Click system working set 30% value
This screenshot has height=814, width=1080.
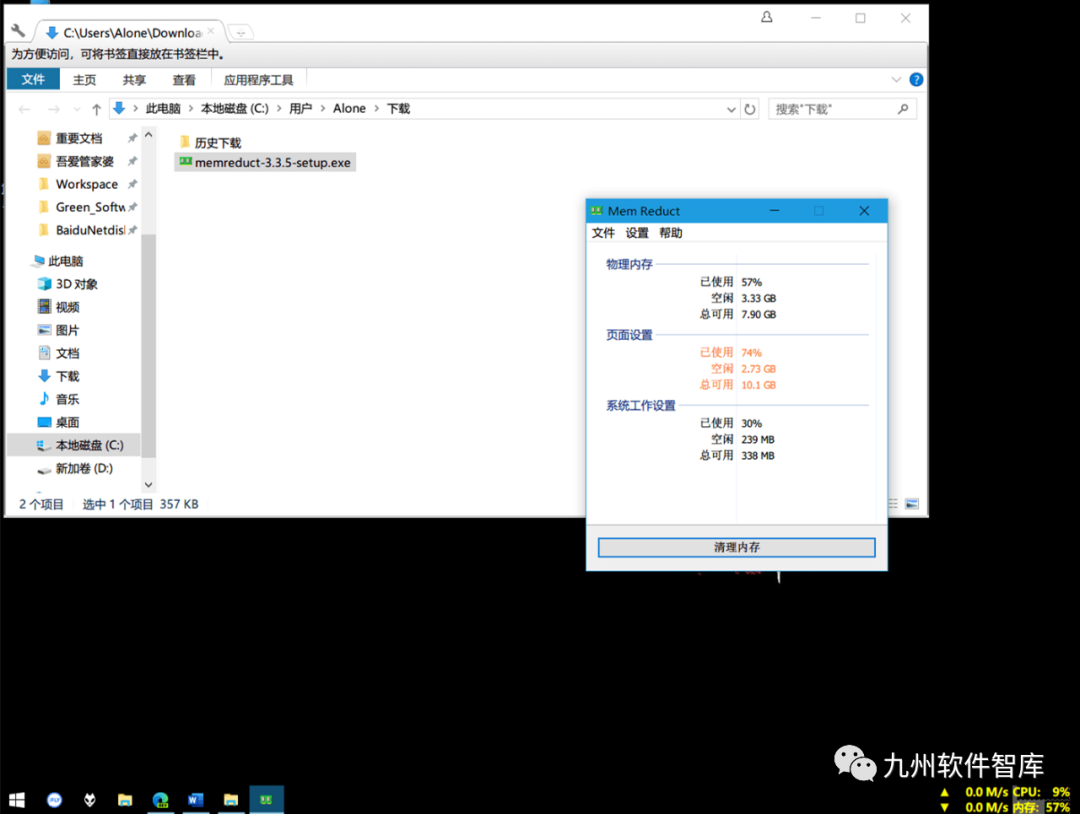pos(751,424)
